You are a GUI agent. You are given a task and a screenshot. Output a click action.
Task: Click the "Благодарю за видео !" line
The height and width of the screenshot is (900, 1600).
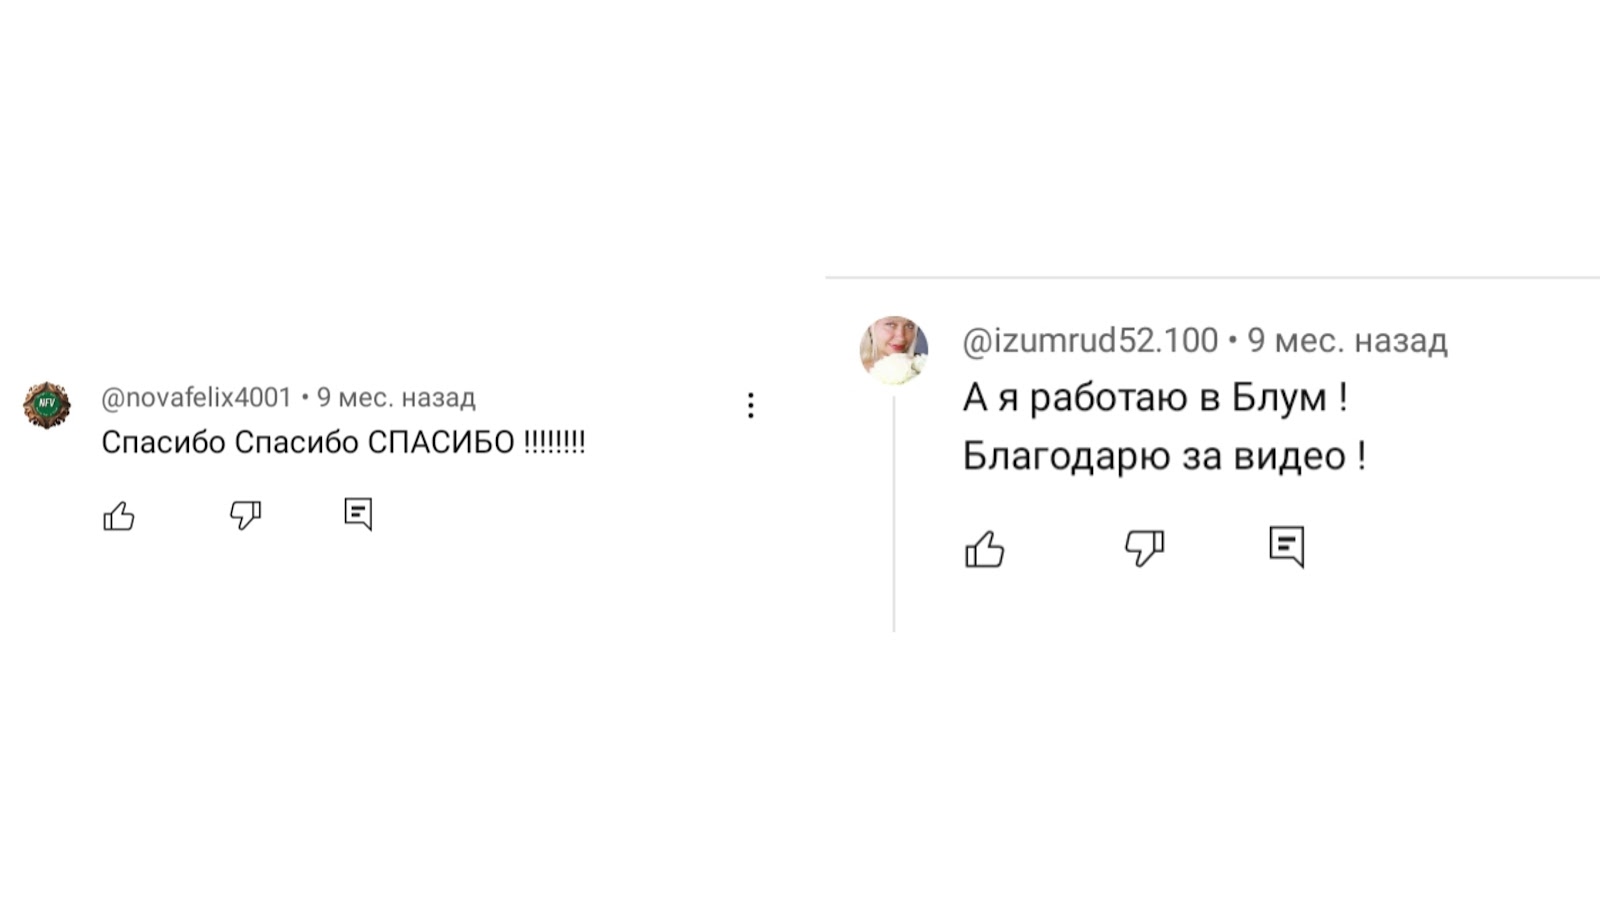pyautogui.click(x=1164, y=456)
